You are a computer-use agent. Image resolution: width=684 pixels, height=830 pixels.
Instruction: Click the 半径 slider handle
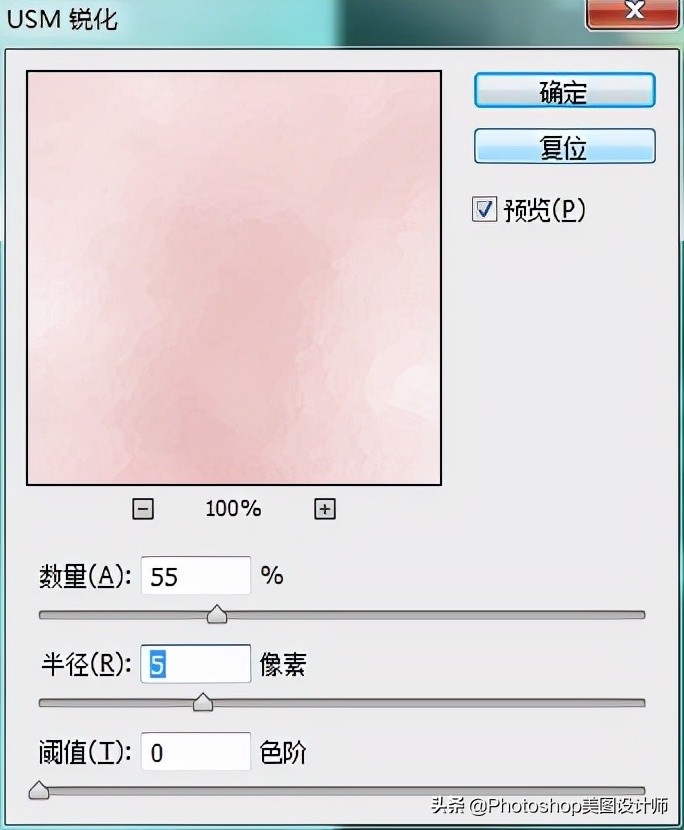pyautogui.click(x=203, y=703)
